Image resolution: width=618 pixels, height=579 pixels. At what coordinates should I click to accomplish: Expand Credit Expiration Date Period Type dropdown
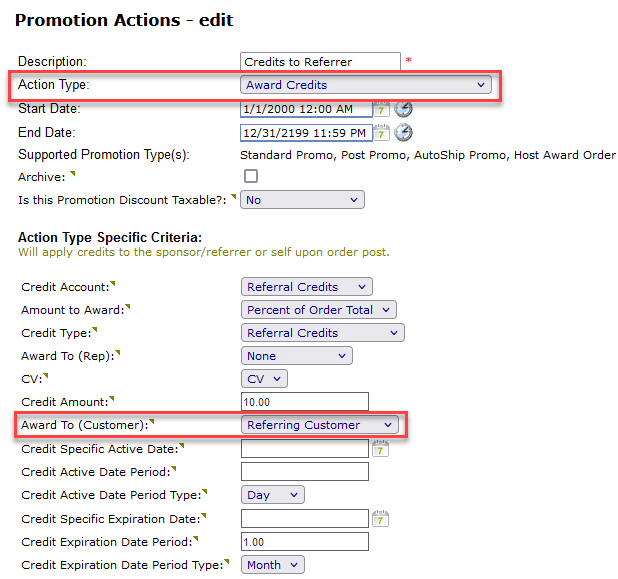tap(272, 565)
